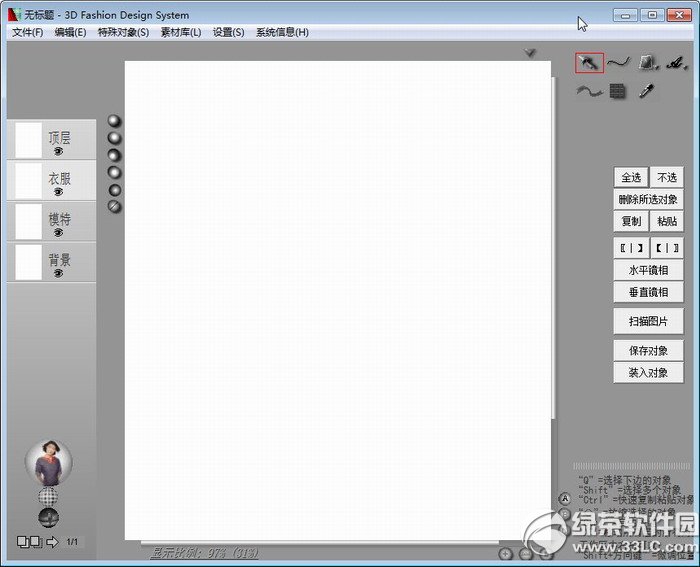Toggle visibility eye of 衣服 layer
700x567 pixels.
58,192
